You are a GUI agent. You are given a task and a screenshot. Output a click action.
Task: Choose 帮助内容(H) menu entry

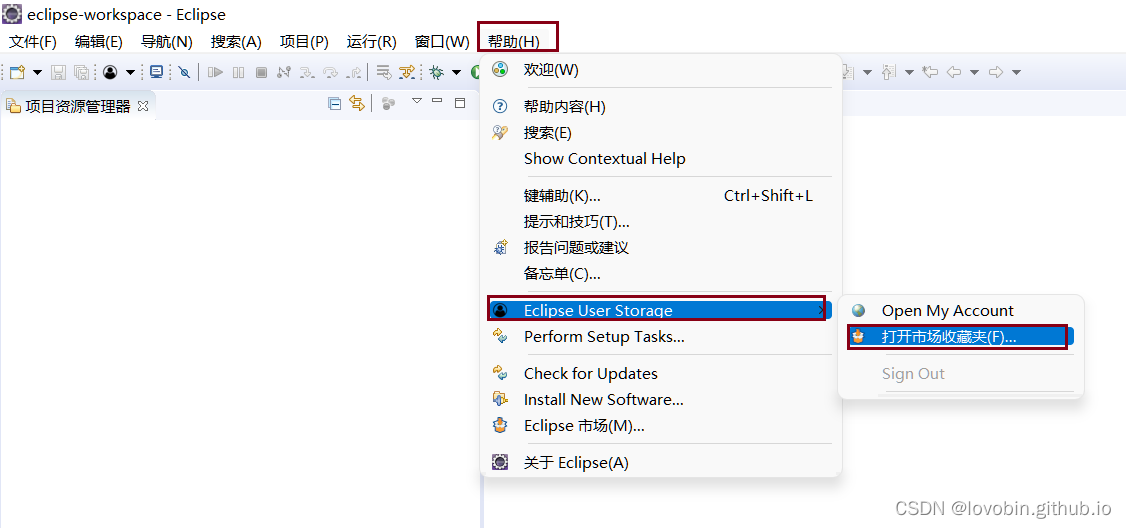coord(661,107)
